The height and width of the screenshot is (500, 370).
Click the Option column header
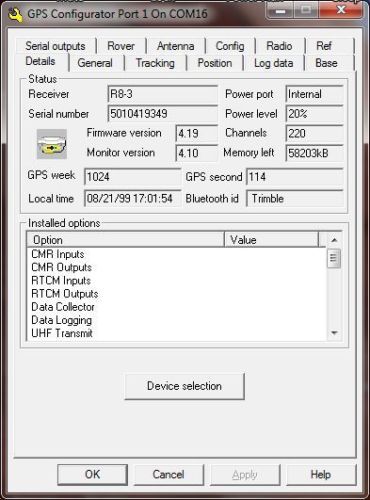pos(126,240)
